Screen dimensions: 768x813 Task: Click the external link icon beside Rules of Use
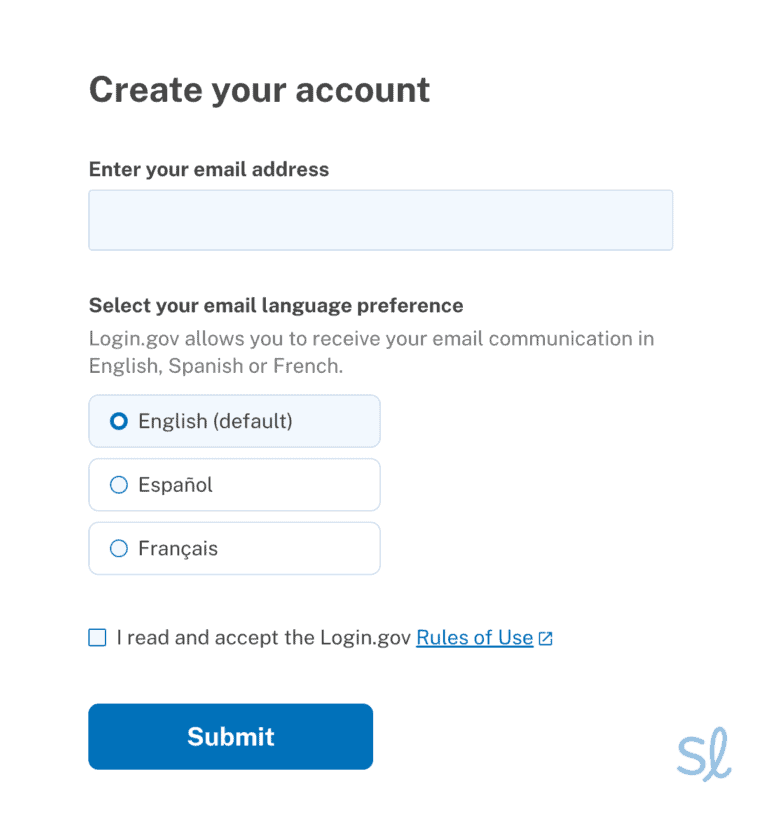(x=545, y=637)
